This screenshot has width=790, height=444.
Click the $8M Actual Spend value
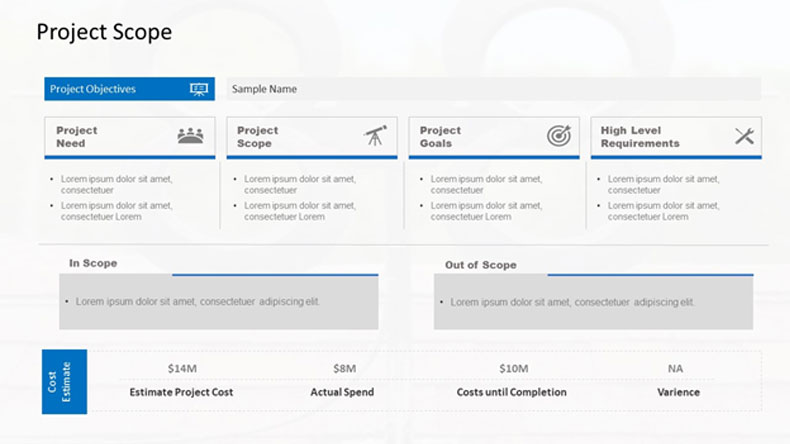click(345, 368)
